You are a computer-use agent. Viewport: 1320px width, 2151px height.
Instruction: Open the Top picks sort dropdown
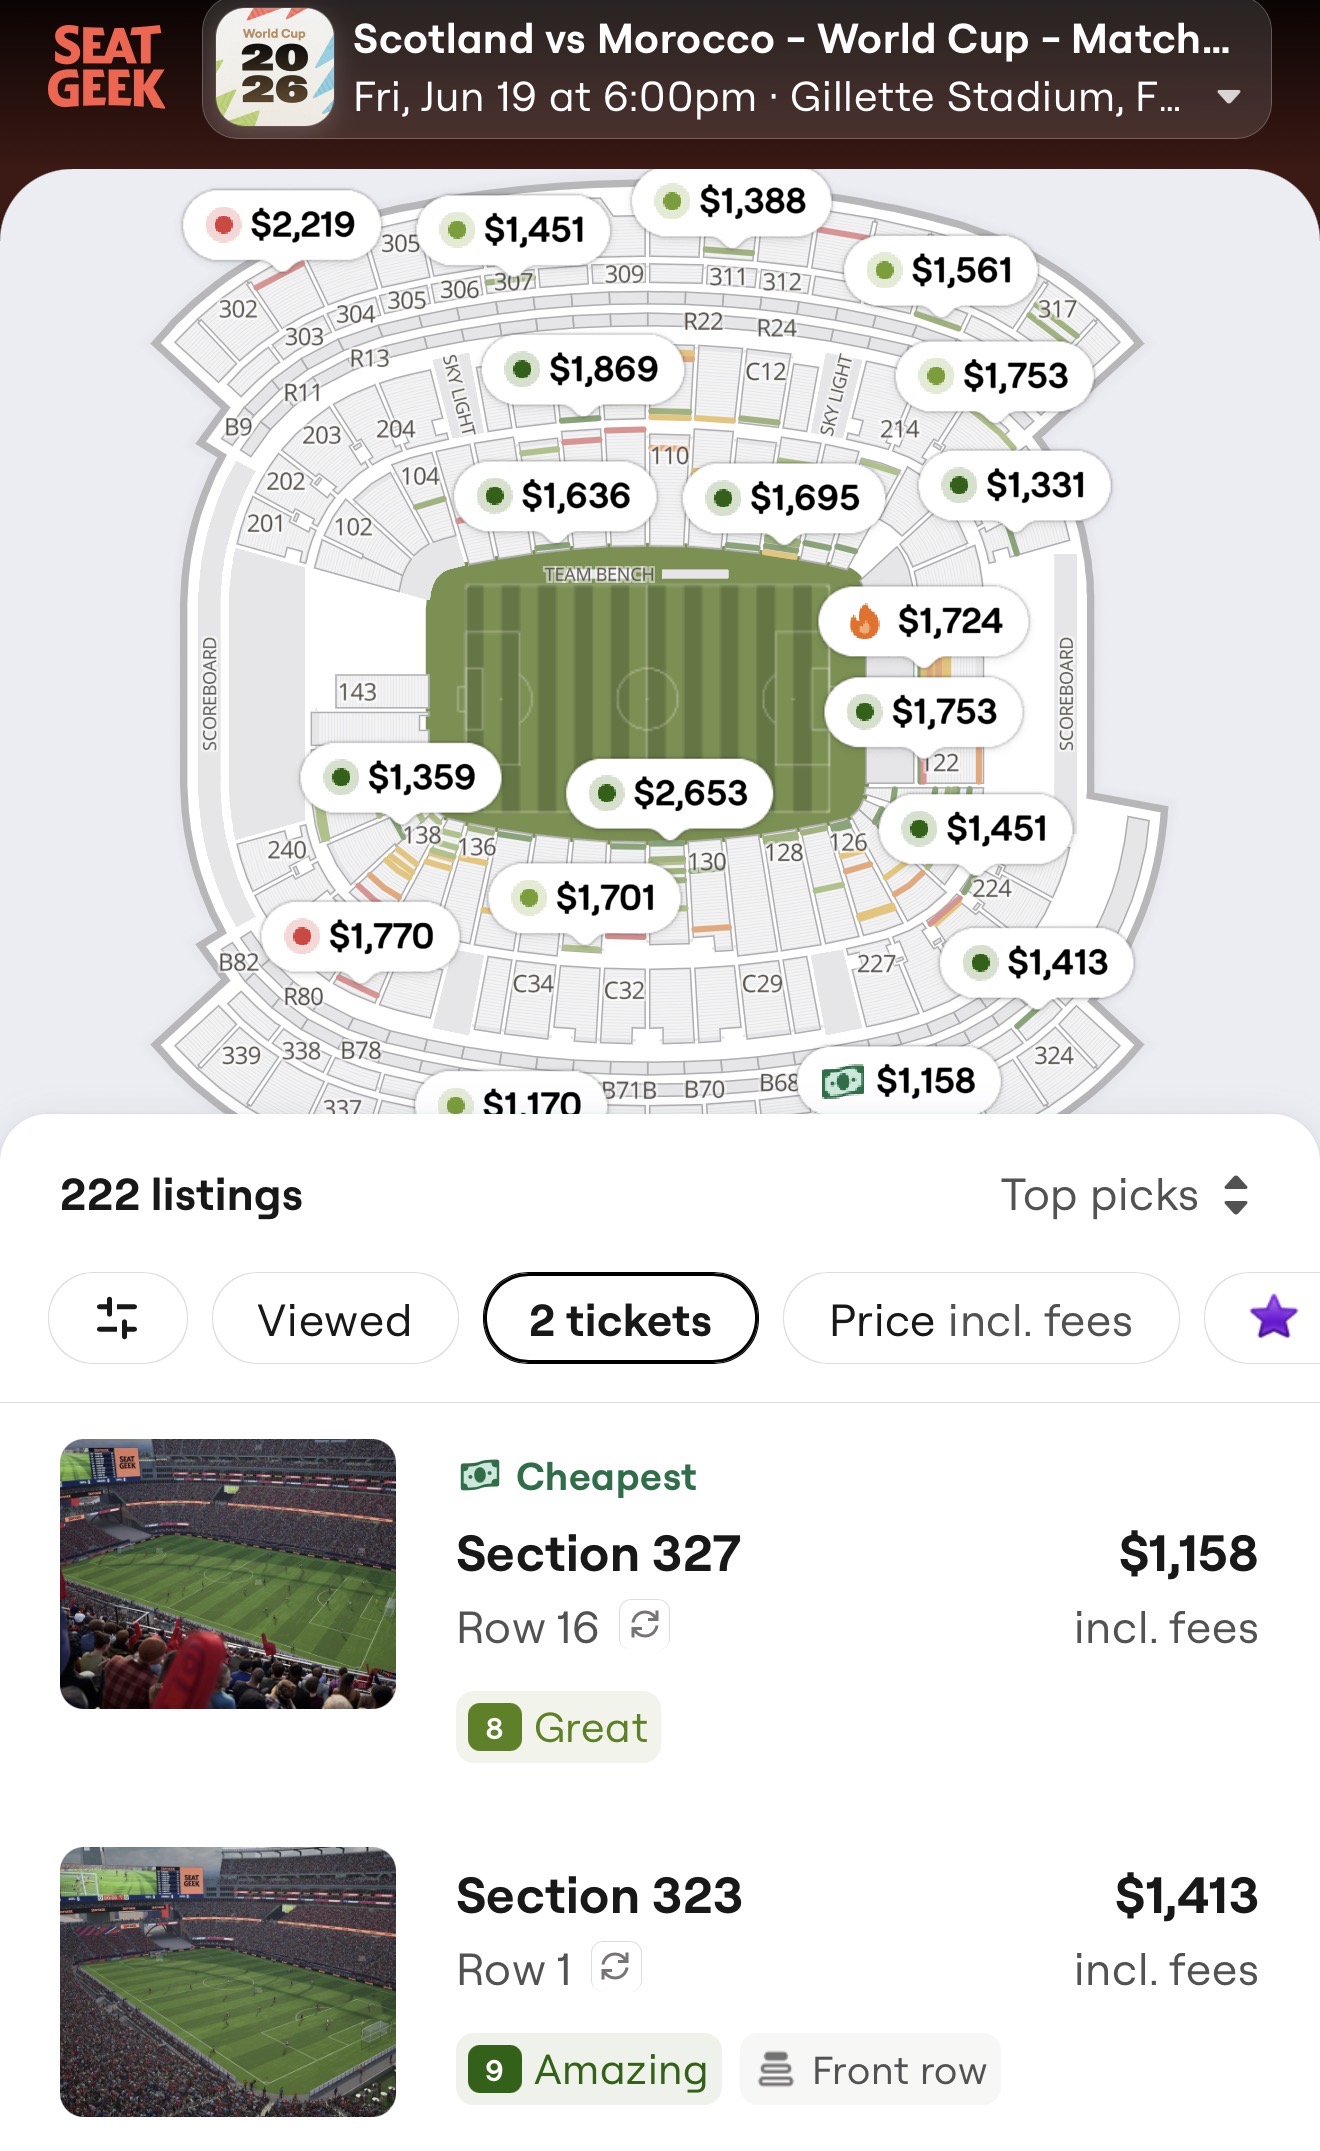(1125, 1195)
